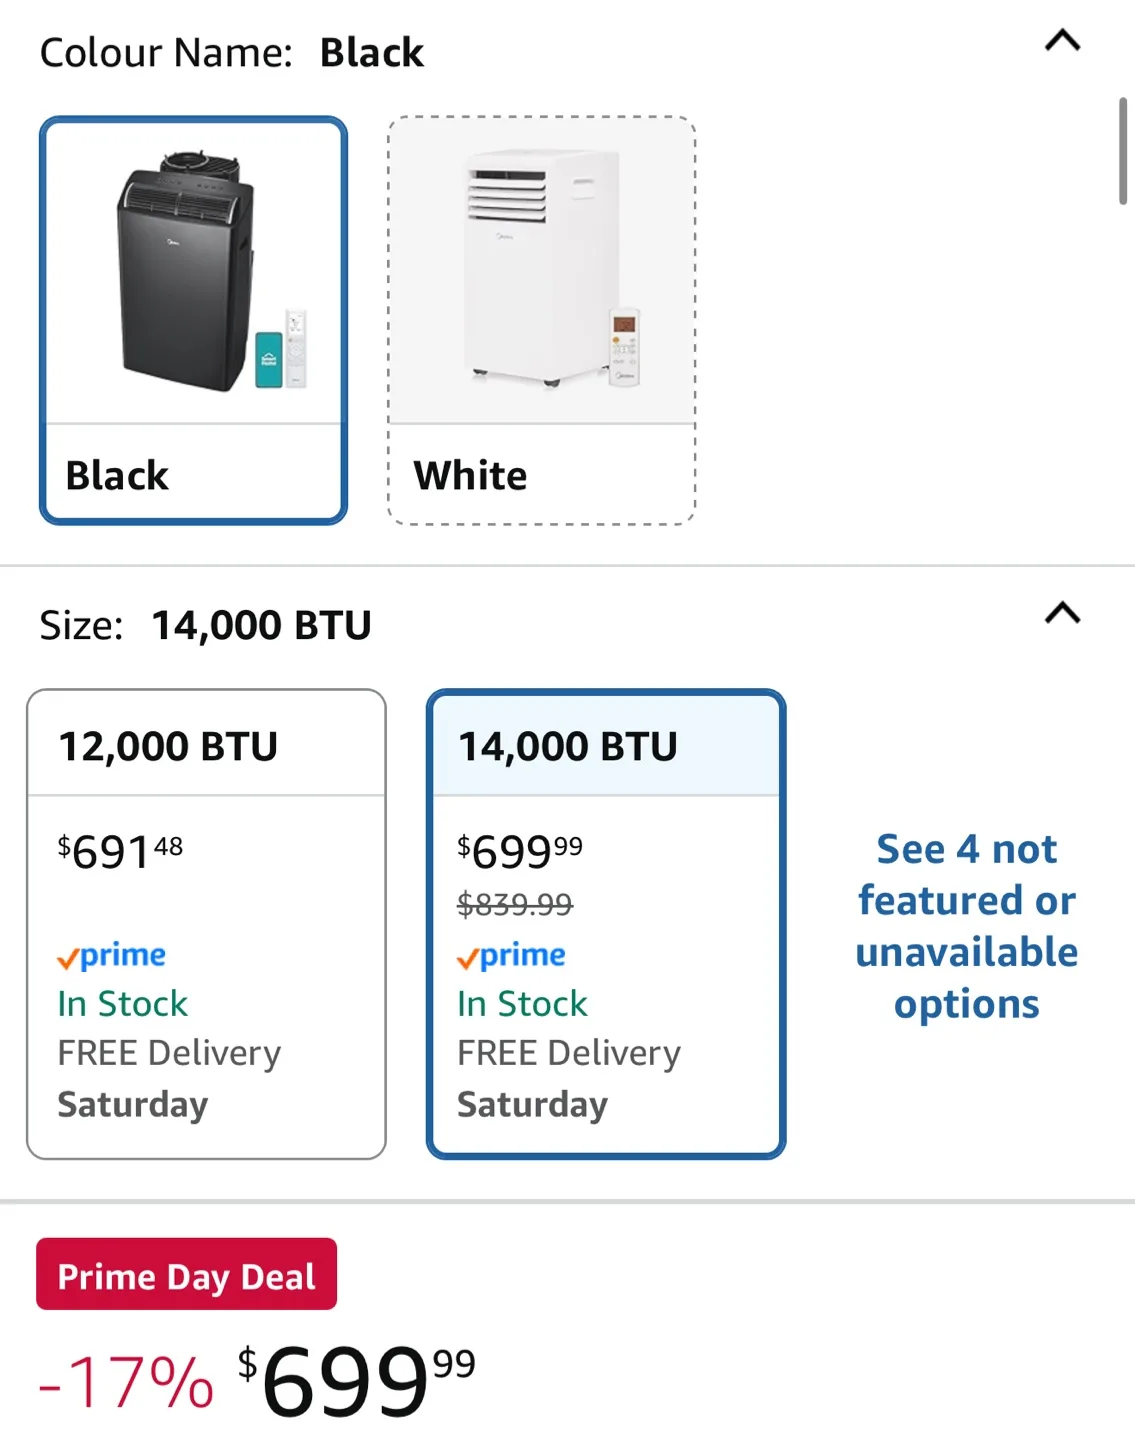Open See 4 not featured options link
The height and width of the screenshot is (1440, 1135).
(x=966, y=926)
